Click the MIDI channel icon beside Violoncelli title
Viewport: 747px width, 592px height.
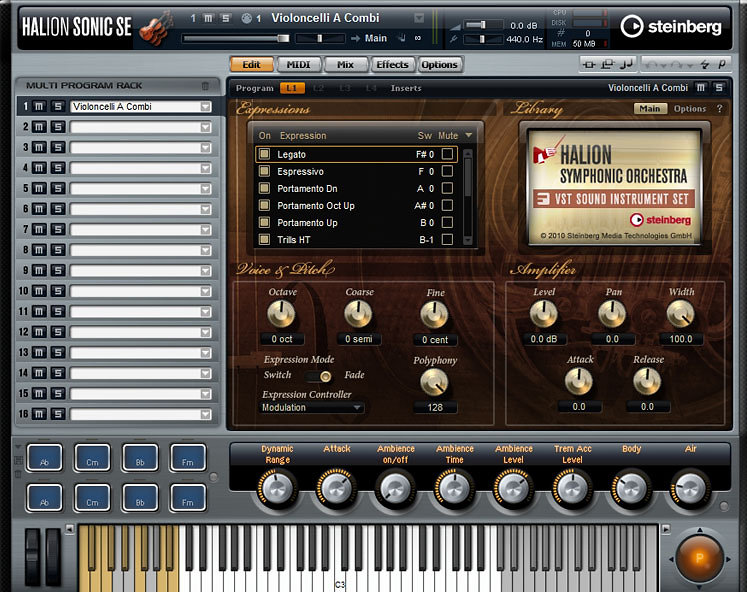[x=246, y=19]
